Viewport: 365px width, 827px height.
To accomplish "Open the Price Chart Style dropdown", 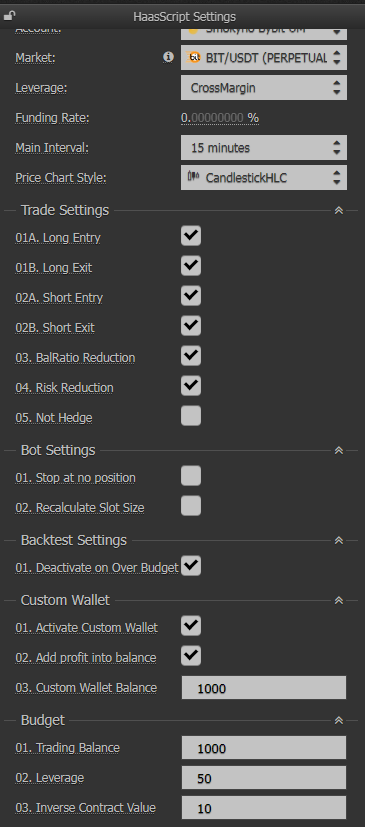I will pos(264,178).
